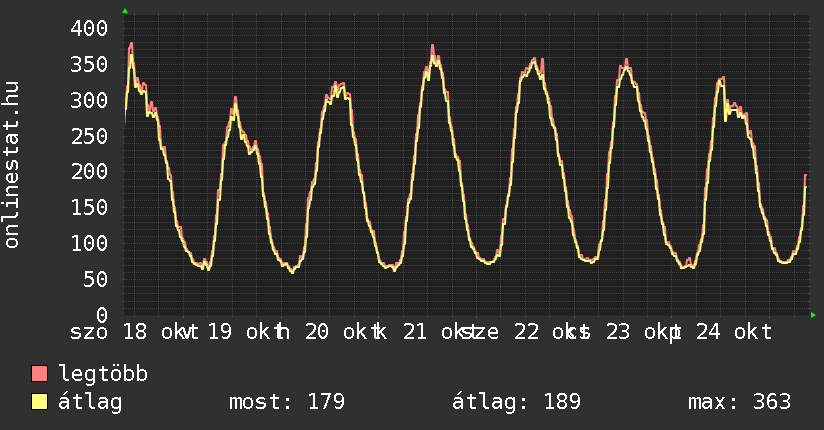Select the legtöbb legend label
Screen dimensions: 824x430
coord(103,374)
